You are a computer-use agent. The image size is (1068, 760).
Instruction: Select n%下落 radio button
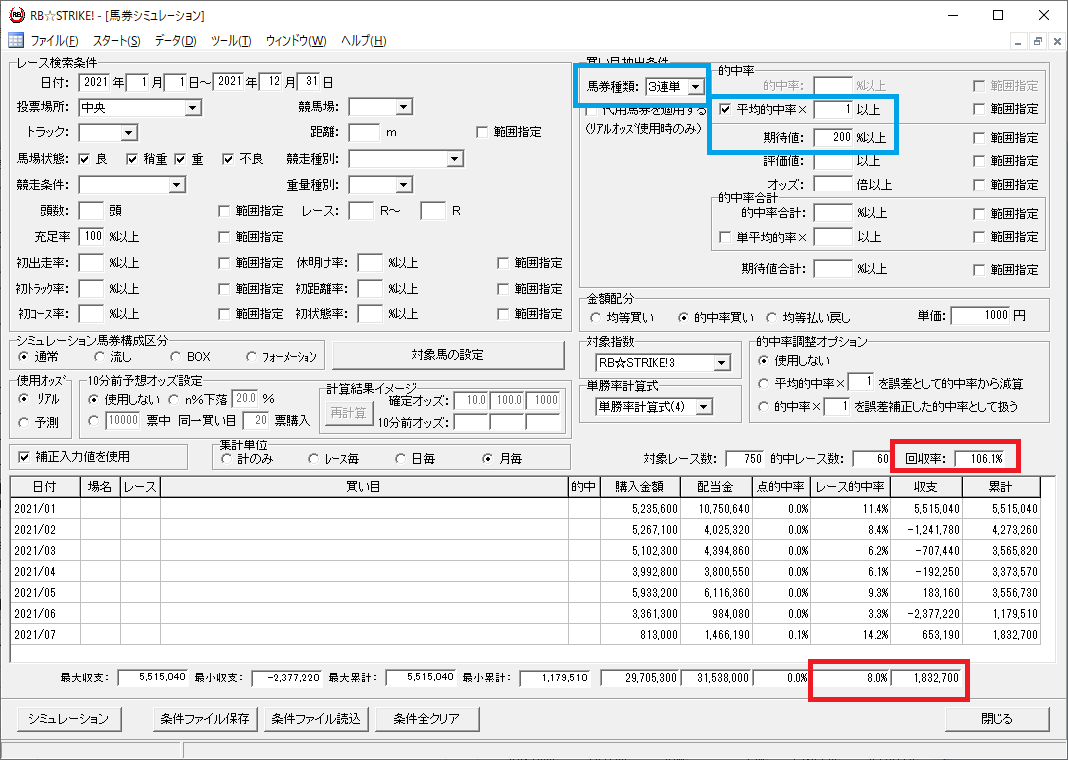tap(173, 399)
